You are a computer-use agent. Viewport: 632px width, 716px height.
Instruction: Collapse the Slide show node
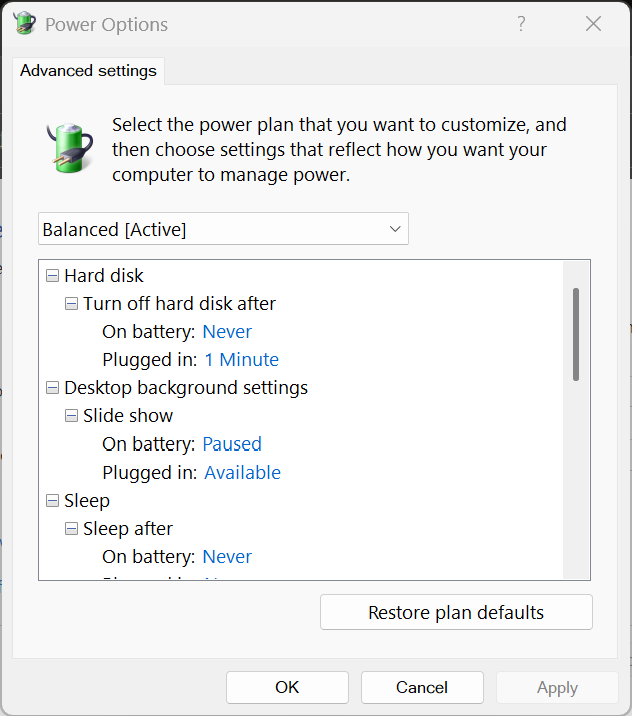click(x=71, y=415)
